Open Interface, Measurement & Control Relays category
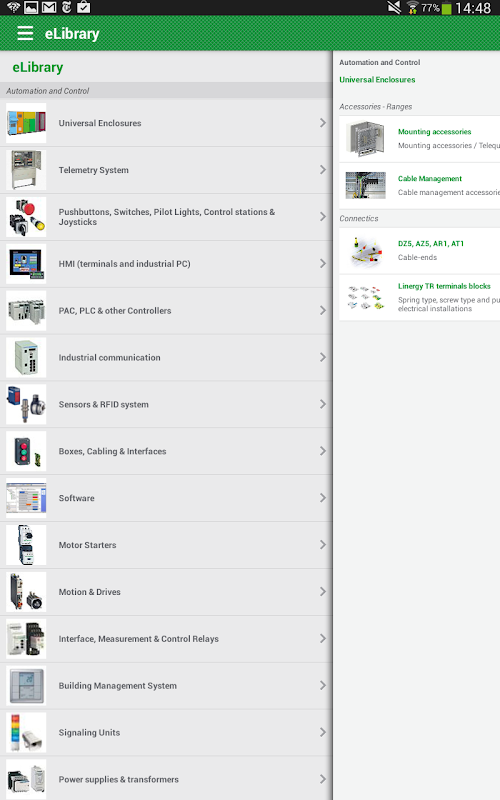500x800 pixels. coord(166,639)
